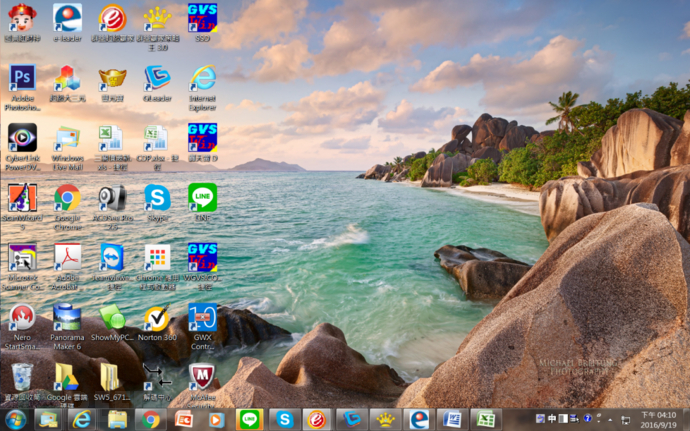Image resolution: width=690 pixels, height=431 pixels.
Task: Launch the TeamViewer desktop shortcut
Action: point(112,257)
